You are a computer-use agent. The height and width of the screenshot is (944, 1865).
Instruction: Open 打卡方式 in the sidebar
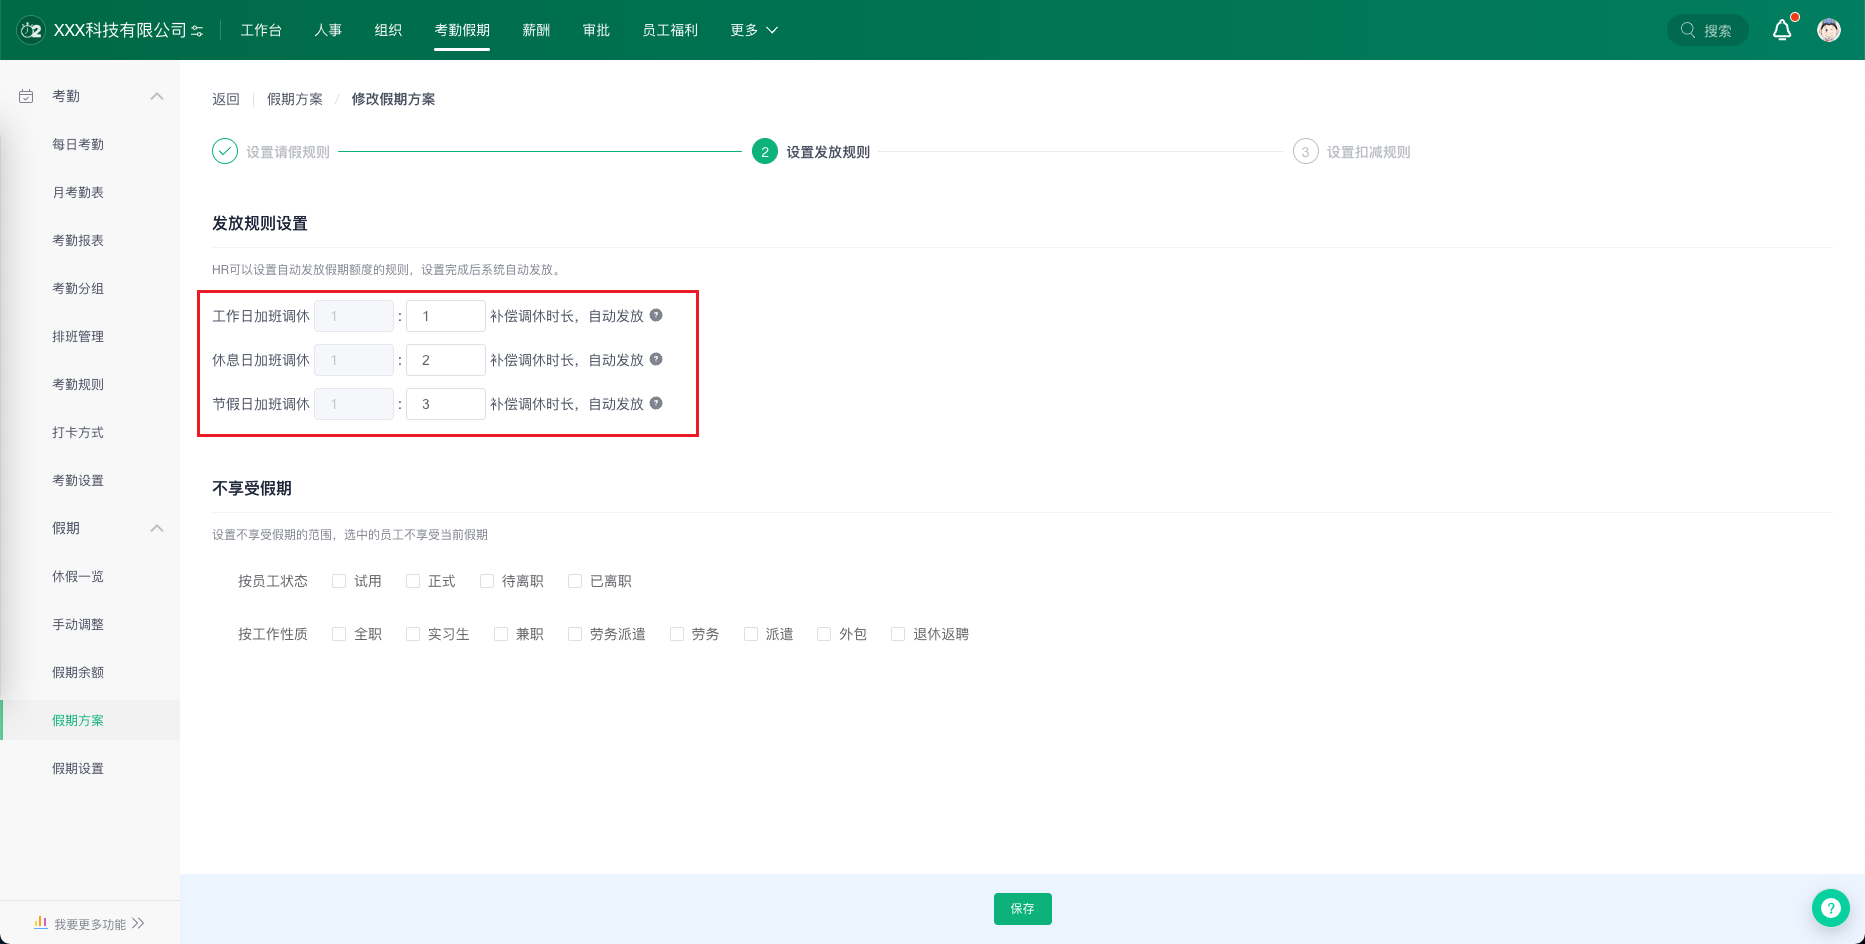78,432
